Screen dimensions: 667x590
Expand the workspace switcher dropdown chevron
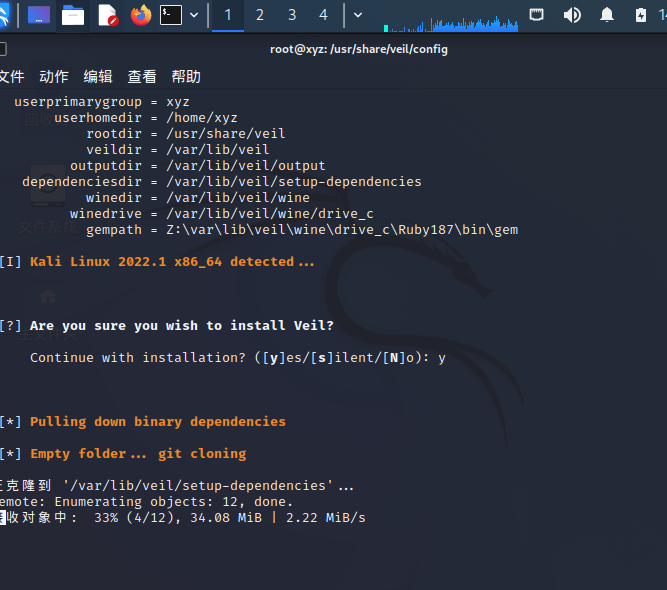(358, 15)
